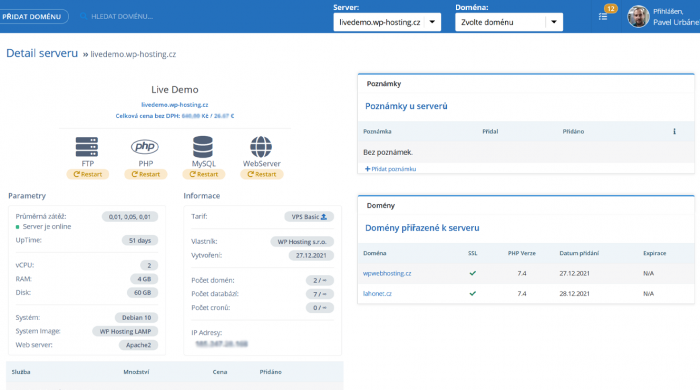Click the SSL checkmark for wpwebhosting.cz
This screenshot has width=700, height=390.
coord(472,273)
